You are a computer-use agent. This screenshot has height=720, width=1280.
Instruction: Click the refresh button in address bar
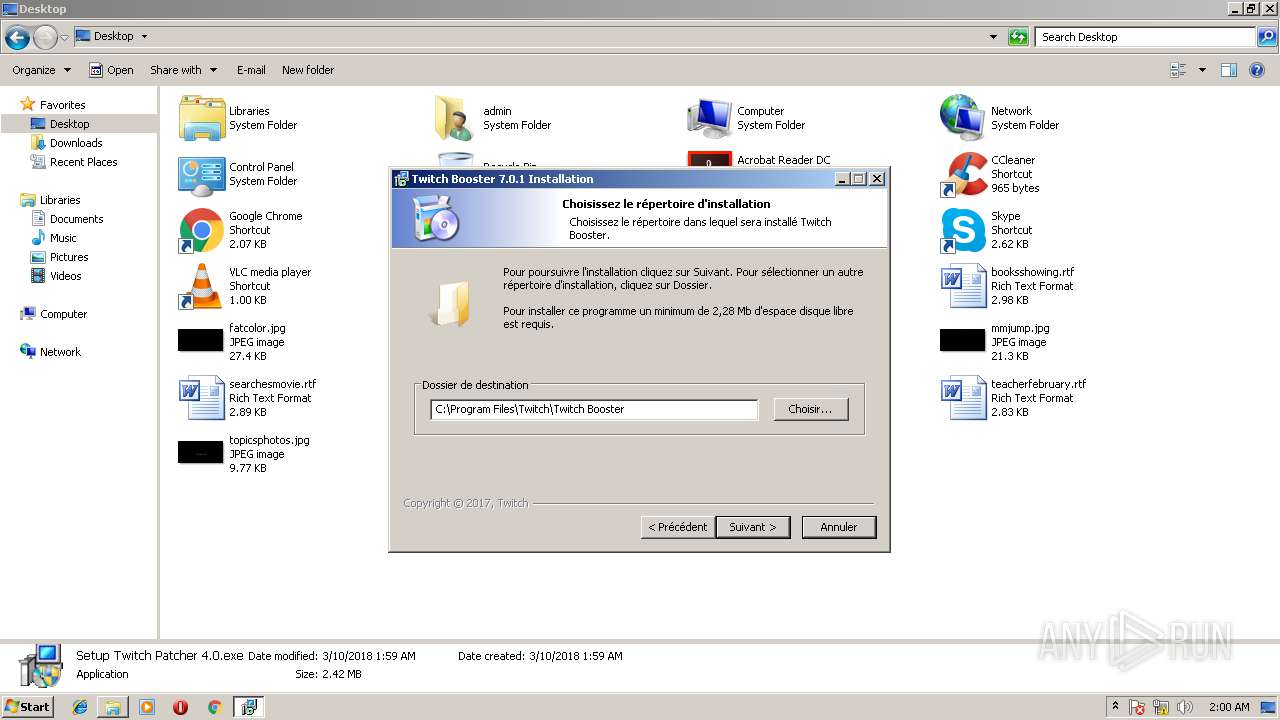pos(1018,37)
